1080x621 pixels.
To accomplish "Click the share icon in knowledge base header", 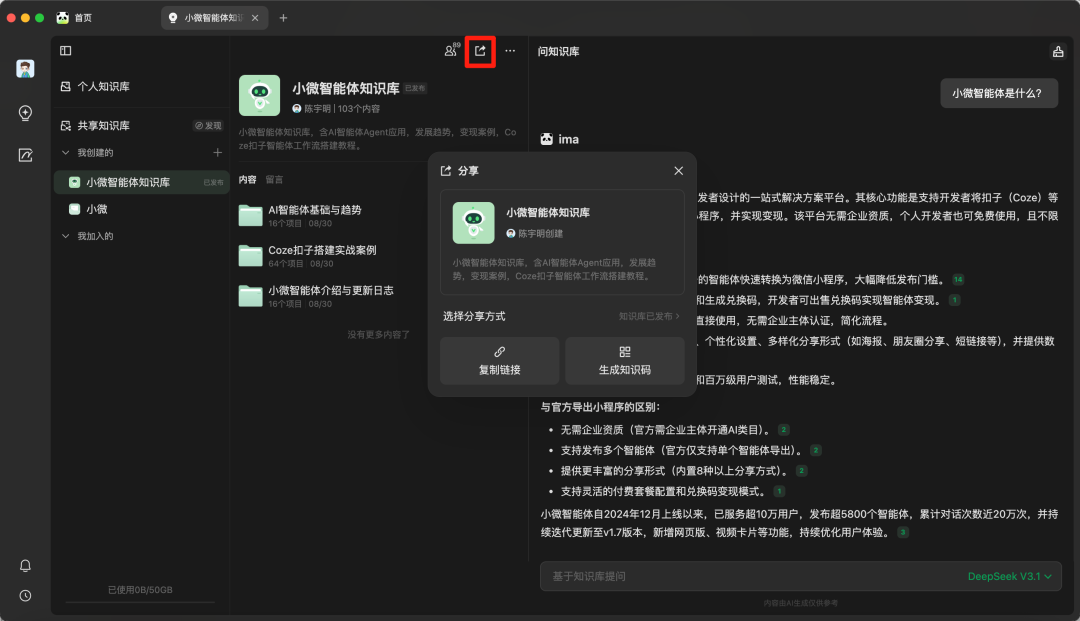I will click(x=480, y=51).
